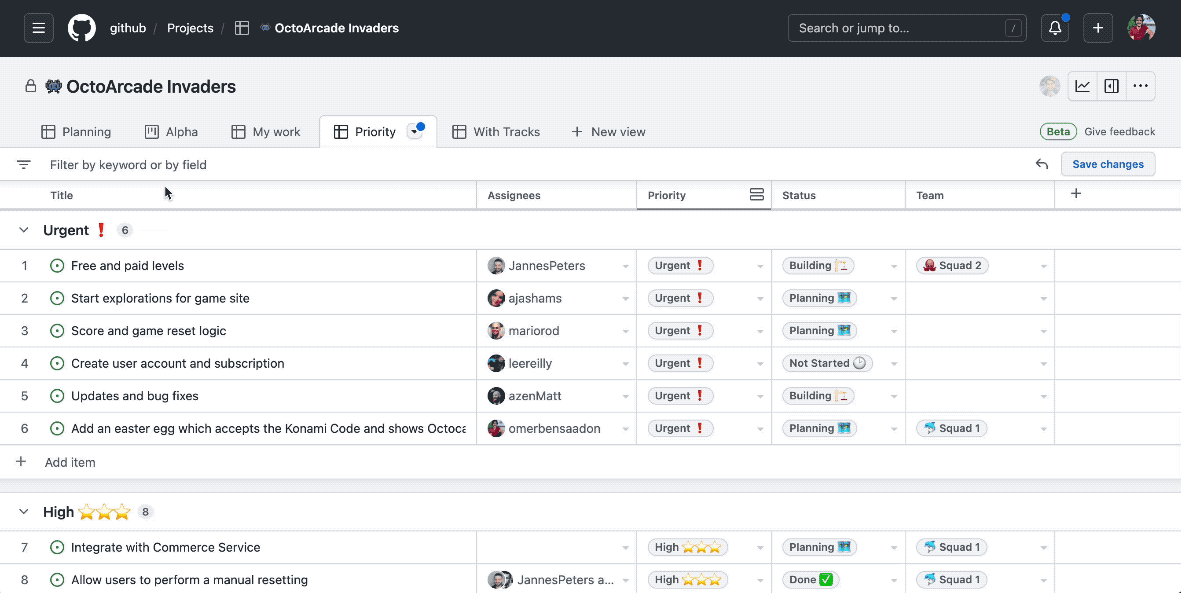This screenshot has width=1181, height=593.
Task: Click the issue icon for Updates and bug fixes
Action: [x=56, y=396]
